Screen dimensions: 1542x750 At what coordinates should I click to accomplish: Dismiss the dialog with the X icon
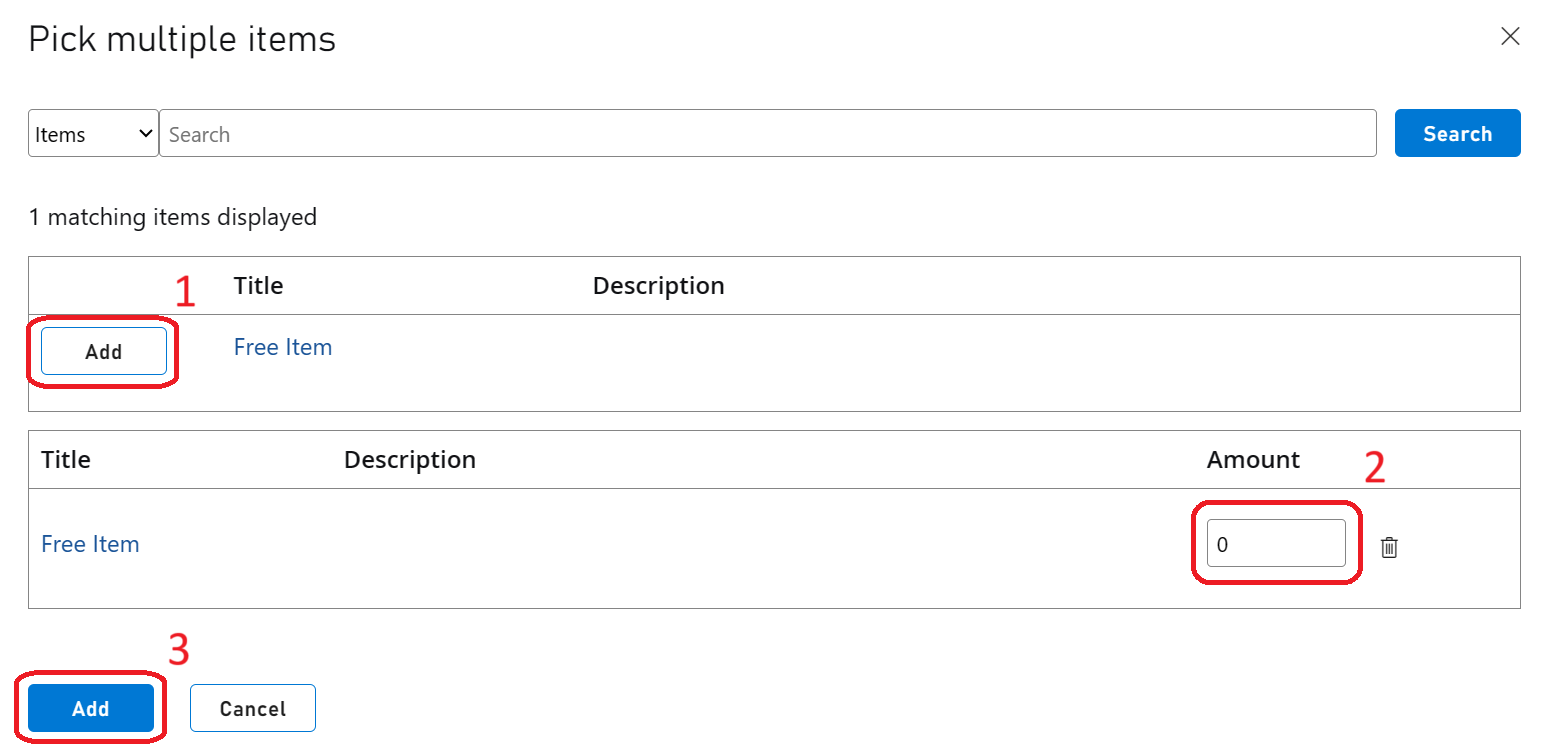tap(1510, 36)
